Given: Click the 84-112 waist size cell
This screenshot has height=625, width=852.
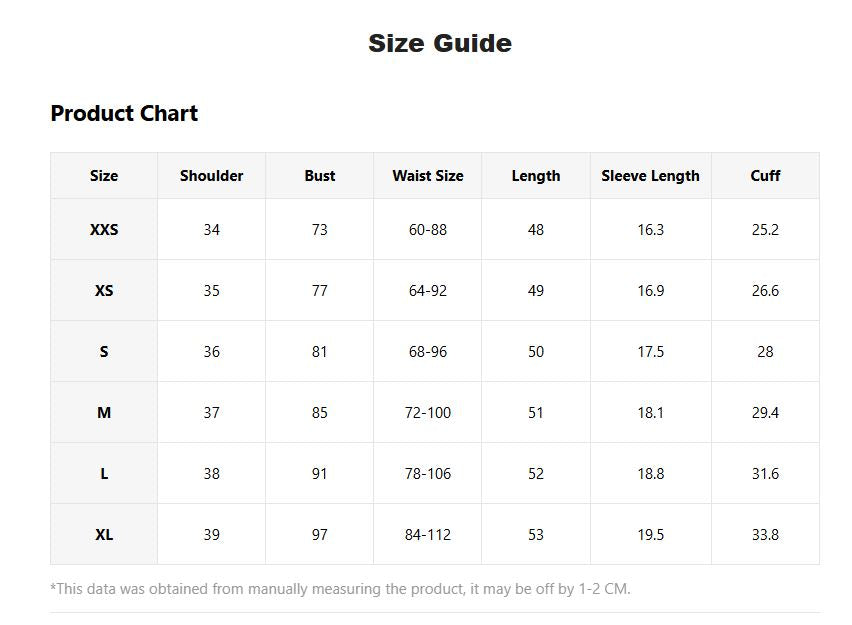Looking at the screenshot, I should coord(428,534).
